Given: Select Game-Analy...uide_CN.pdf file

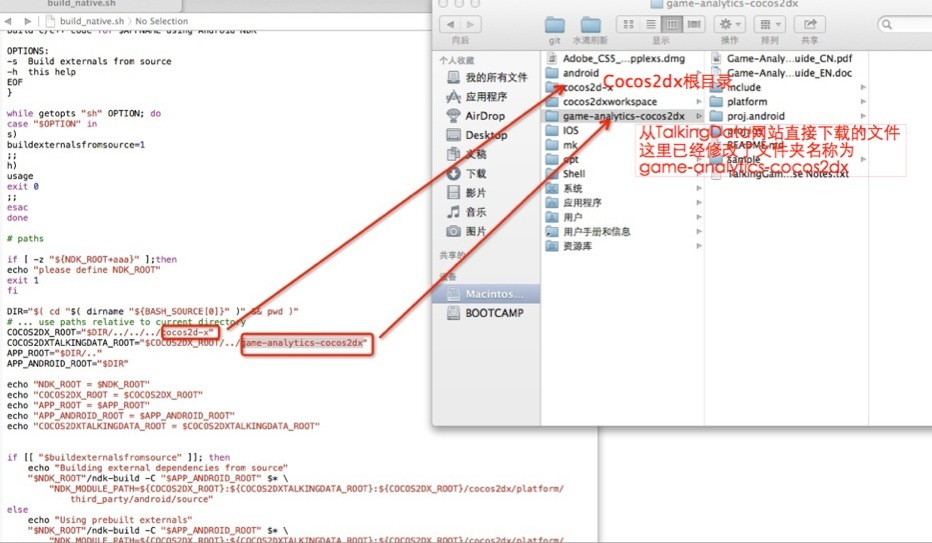Looking at the screenshot, I should tap(787, 58).
